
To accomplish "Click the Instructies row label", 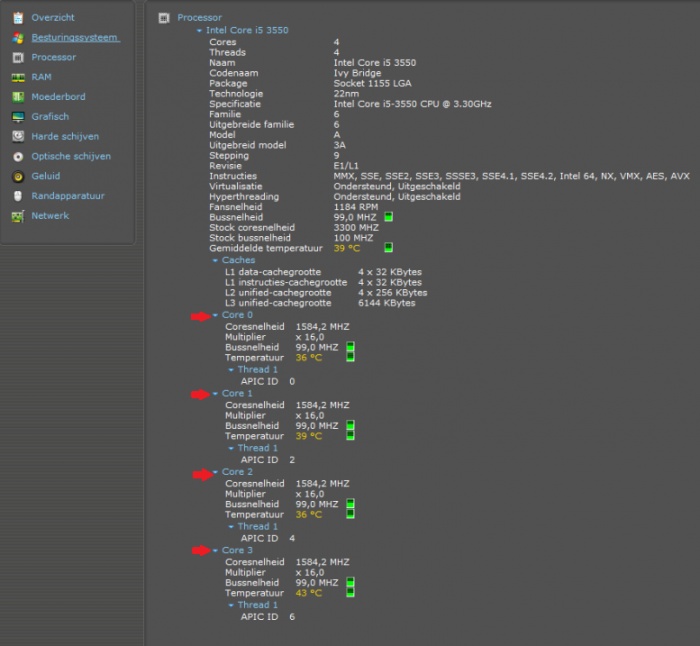I will point(233,176).
